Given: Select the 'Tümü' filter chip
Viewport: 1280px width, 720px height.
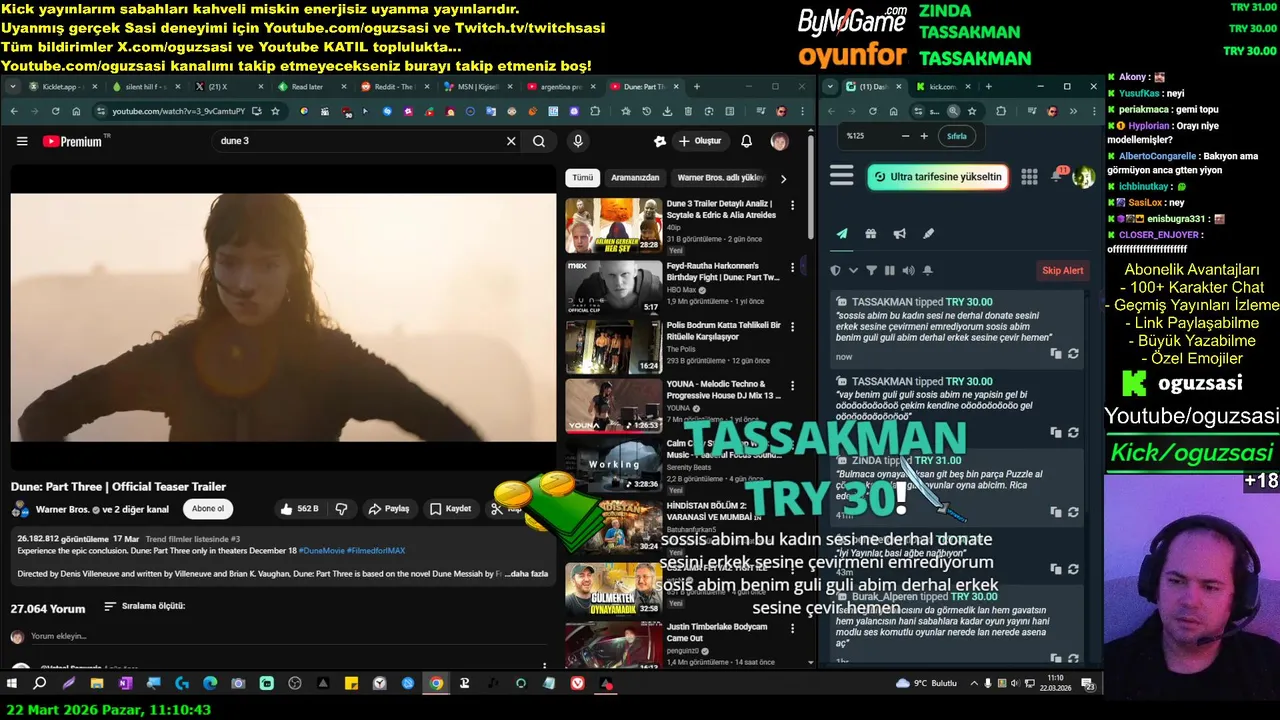Looking at the screenshot, I should (583, 178).
